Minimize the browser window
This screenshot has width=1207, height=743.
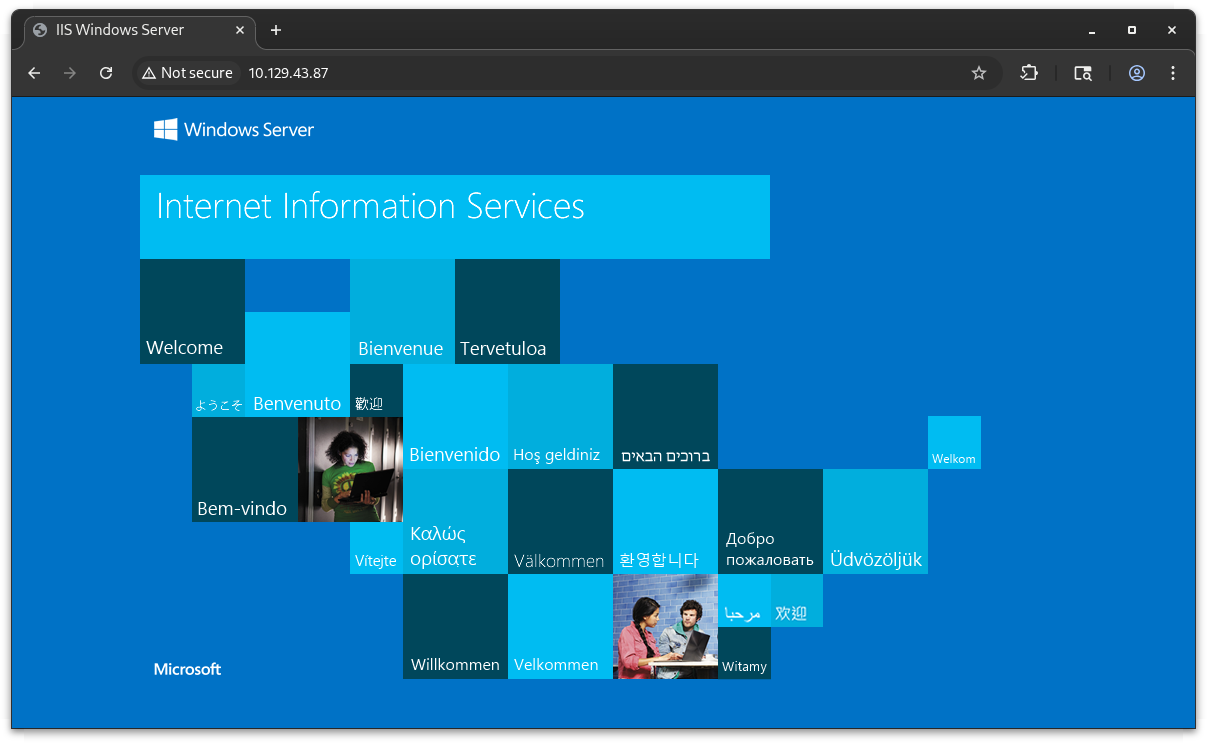coord(1092,30)
